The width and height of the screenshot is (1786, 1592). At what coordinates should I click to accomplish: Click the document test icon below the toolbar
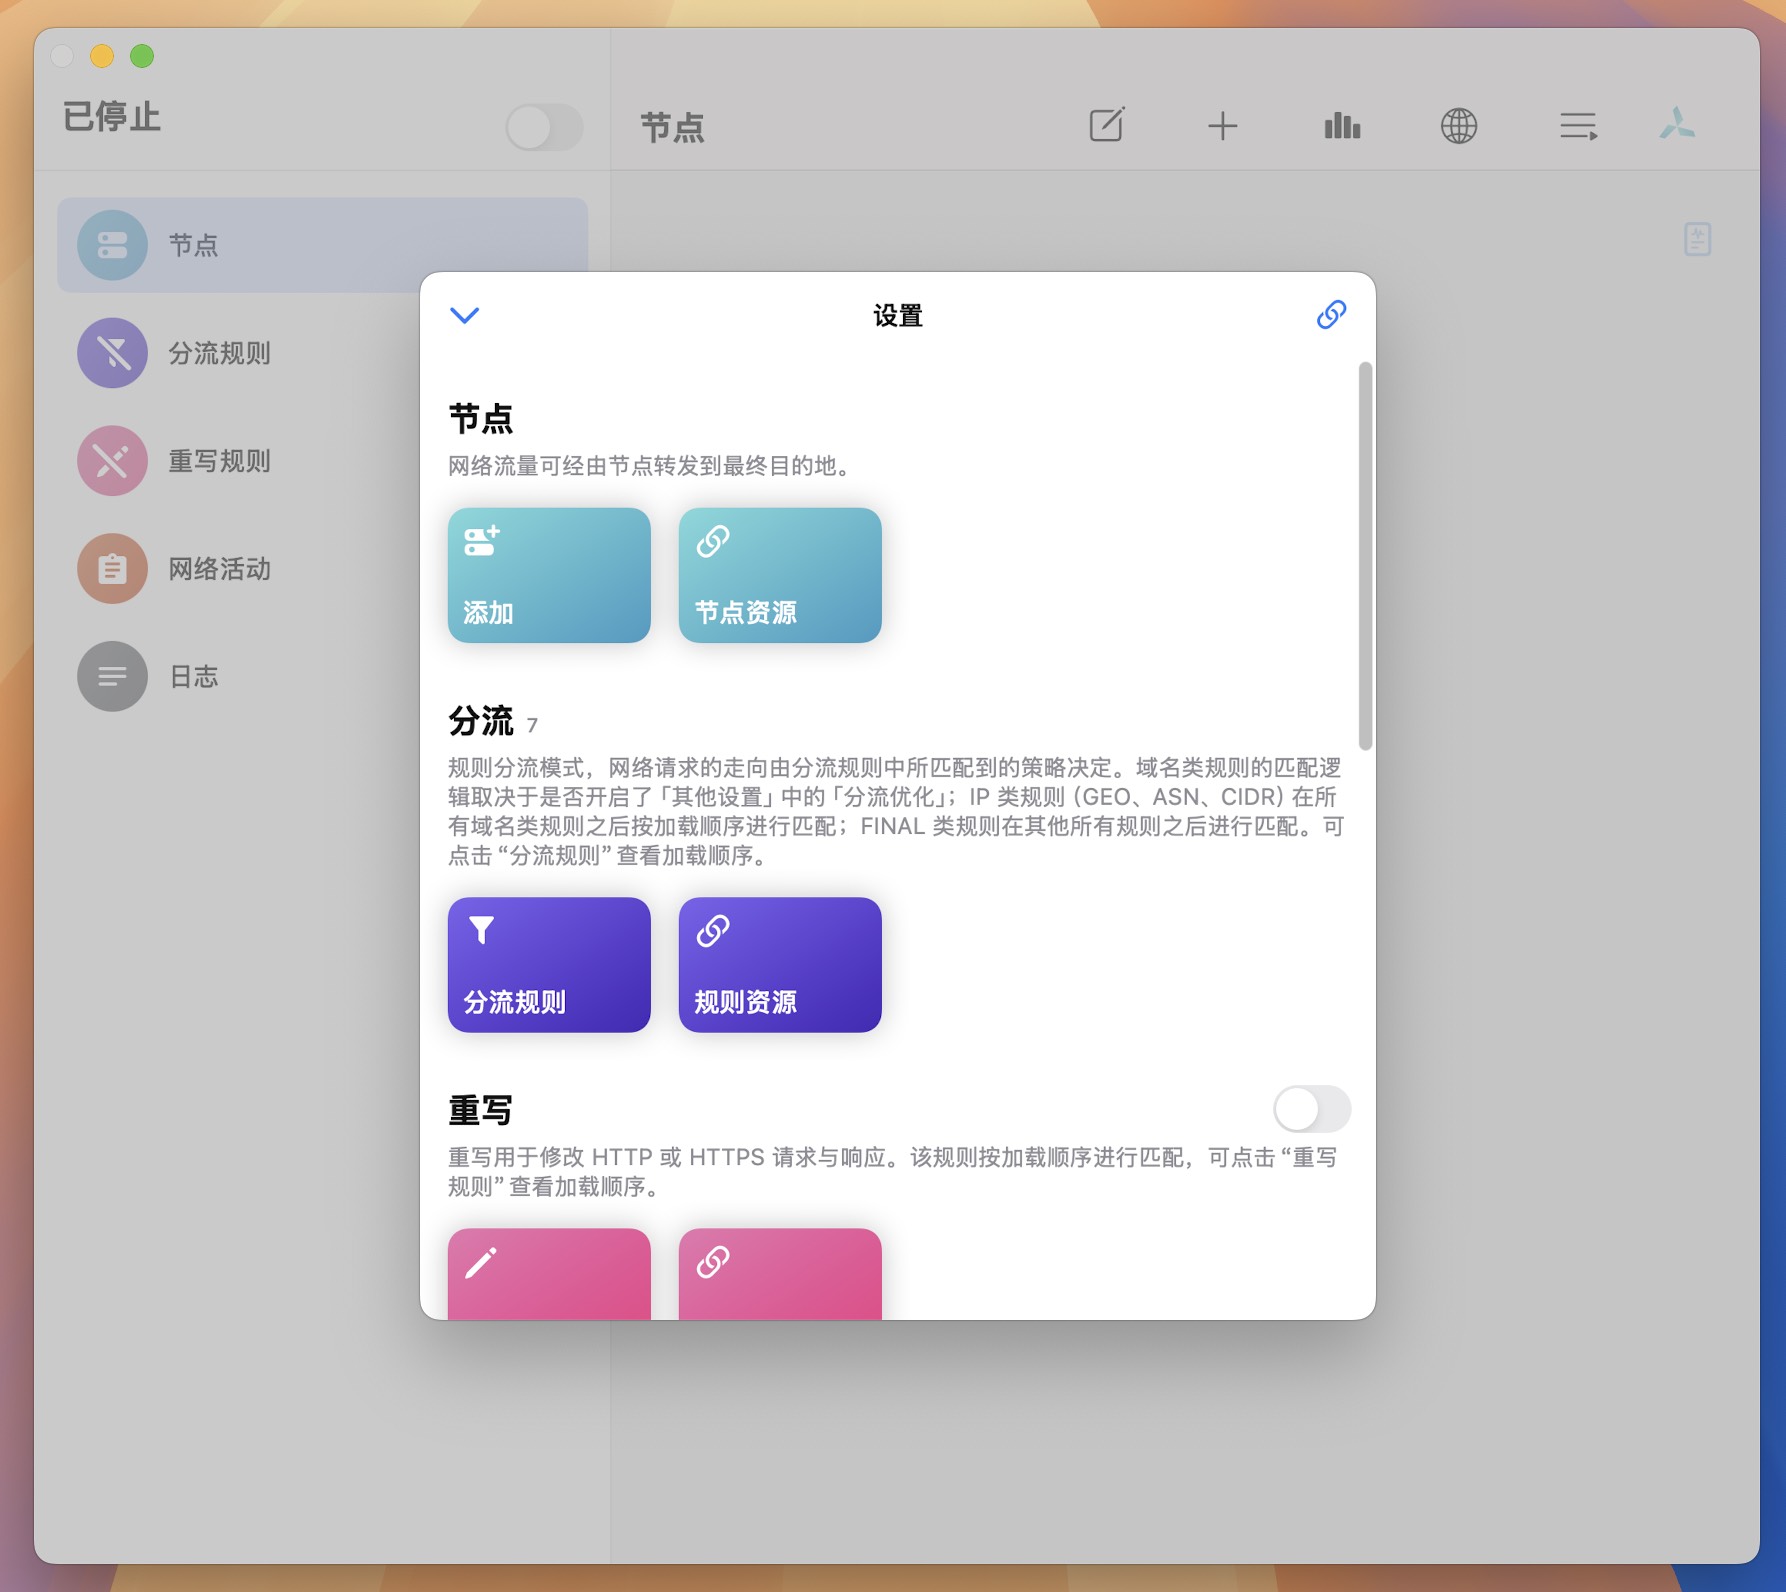point(1697,239)
